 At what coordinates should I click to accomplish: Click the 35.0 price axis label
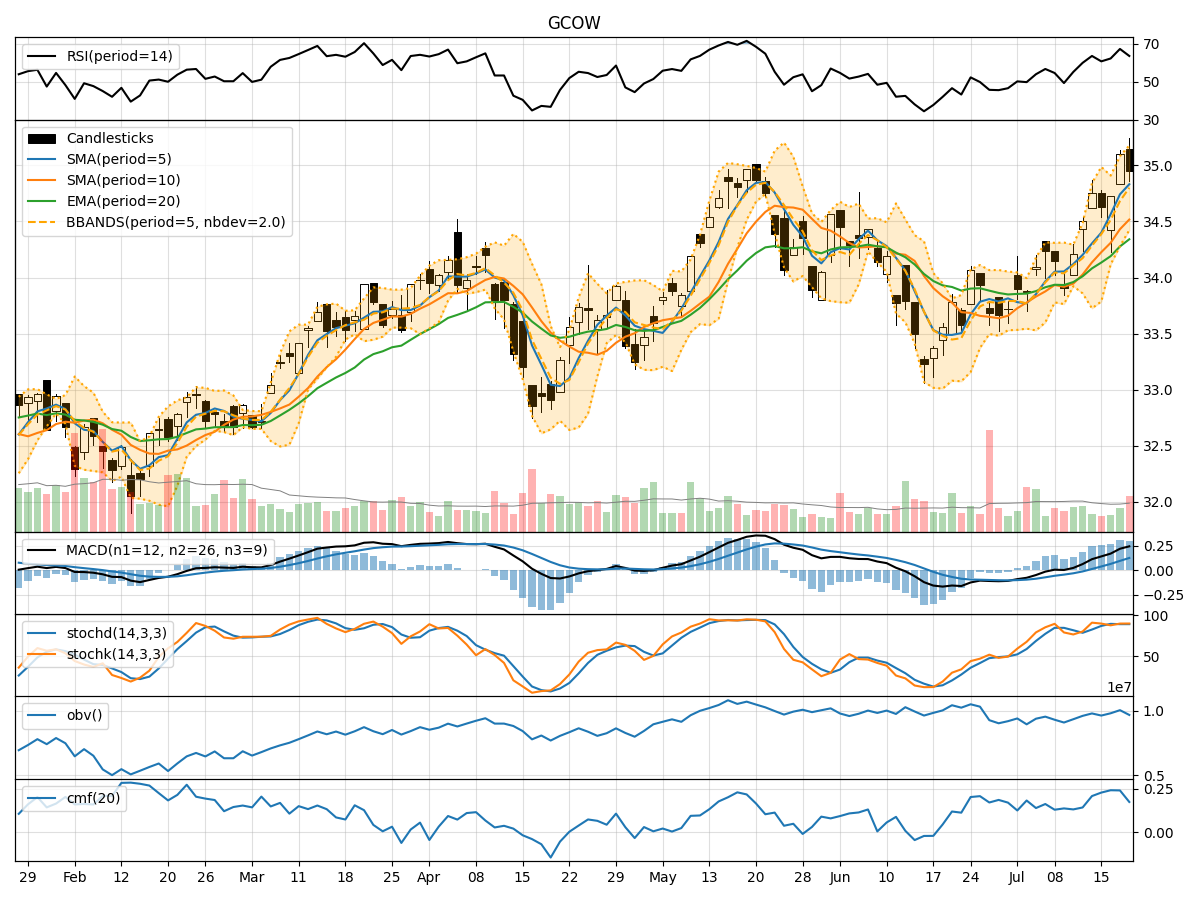pyautogui.click(x=1157, y=166)
